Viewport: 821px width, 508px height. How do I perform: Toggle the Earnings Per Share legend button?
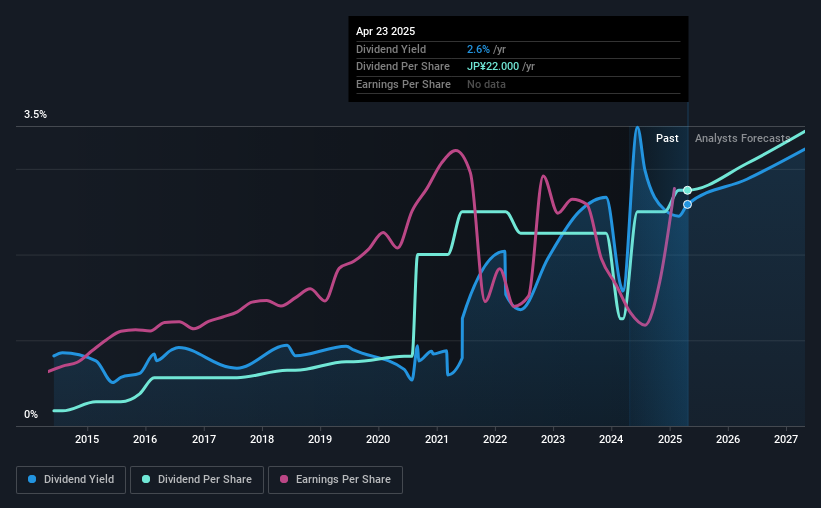click(x=335, y=480)
